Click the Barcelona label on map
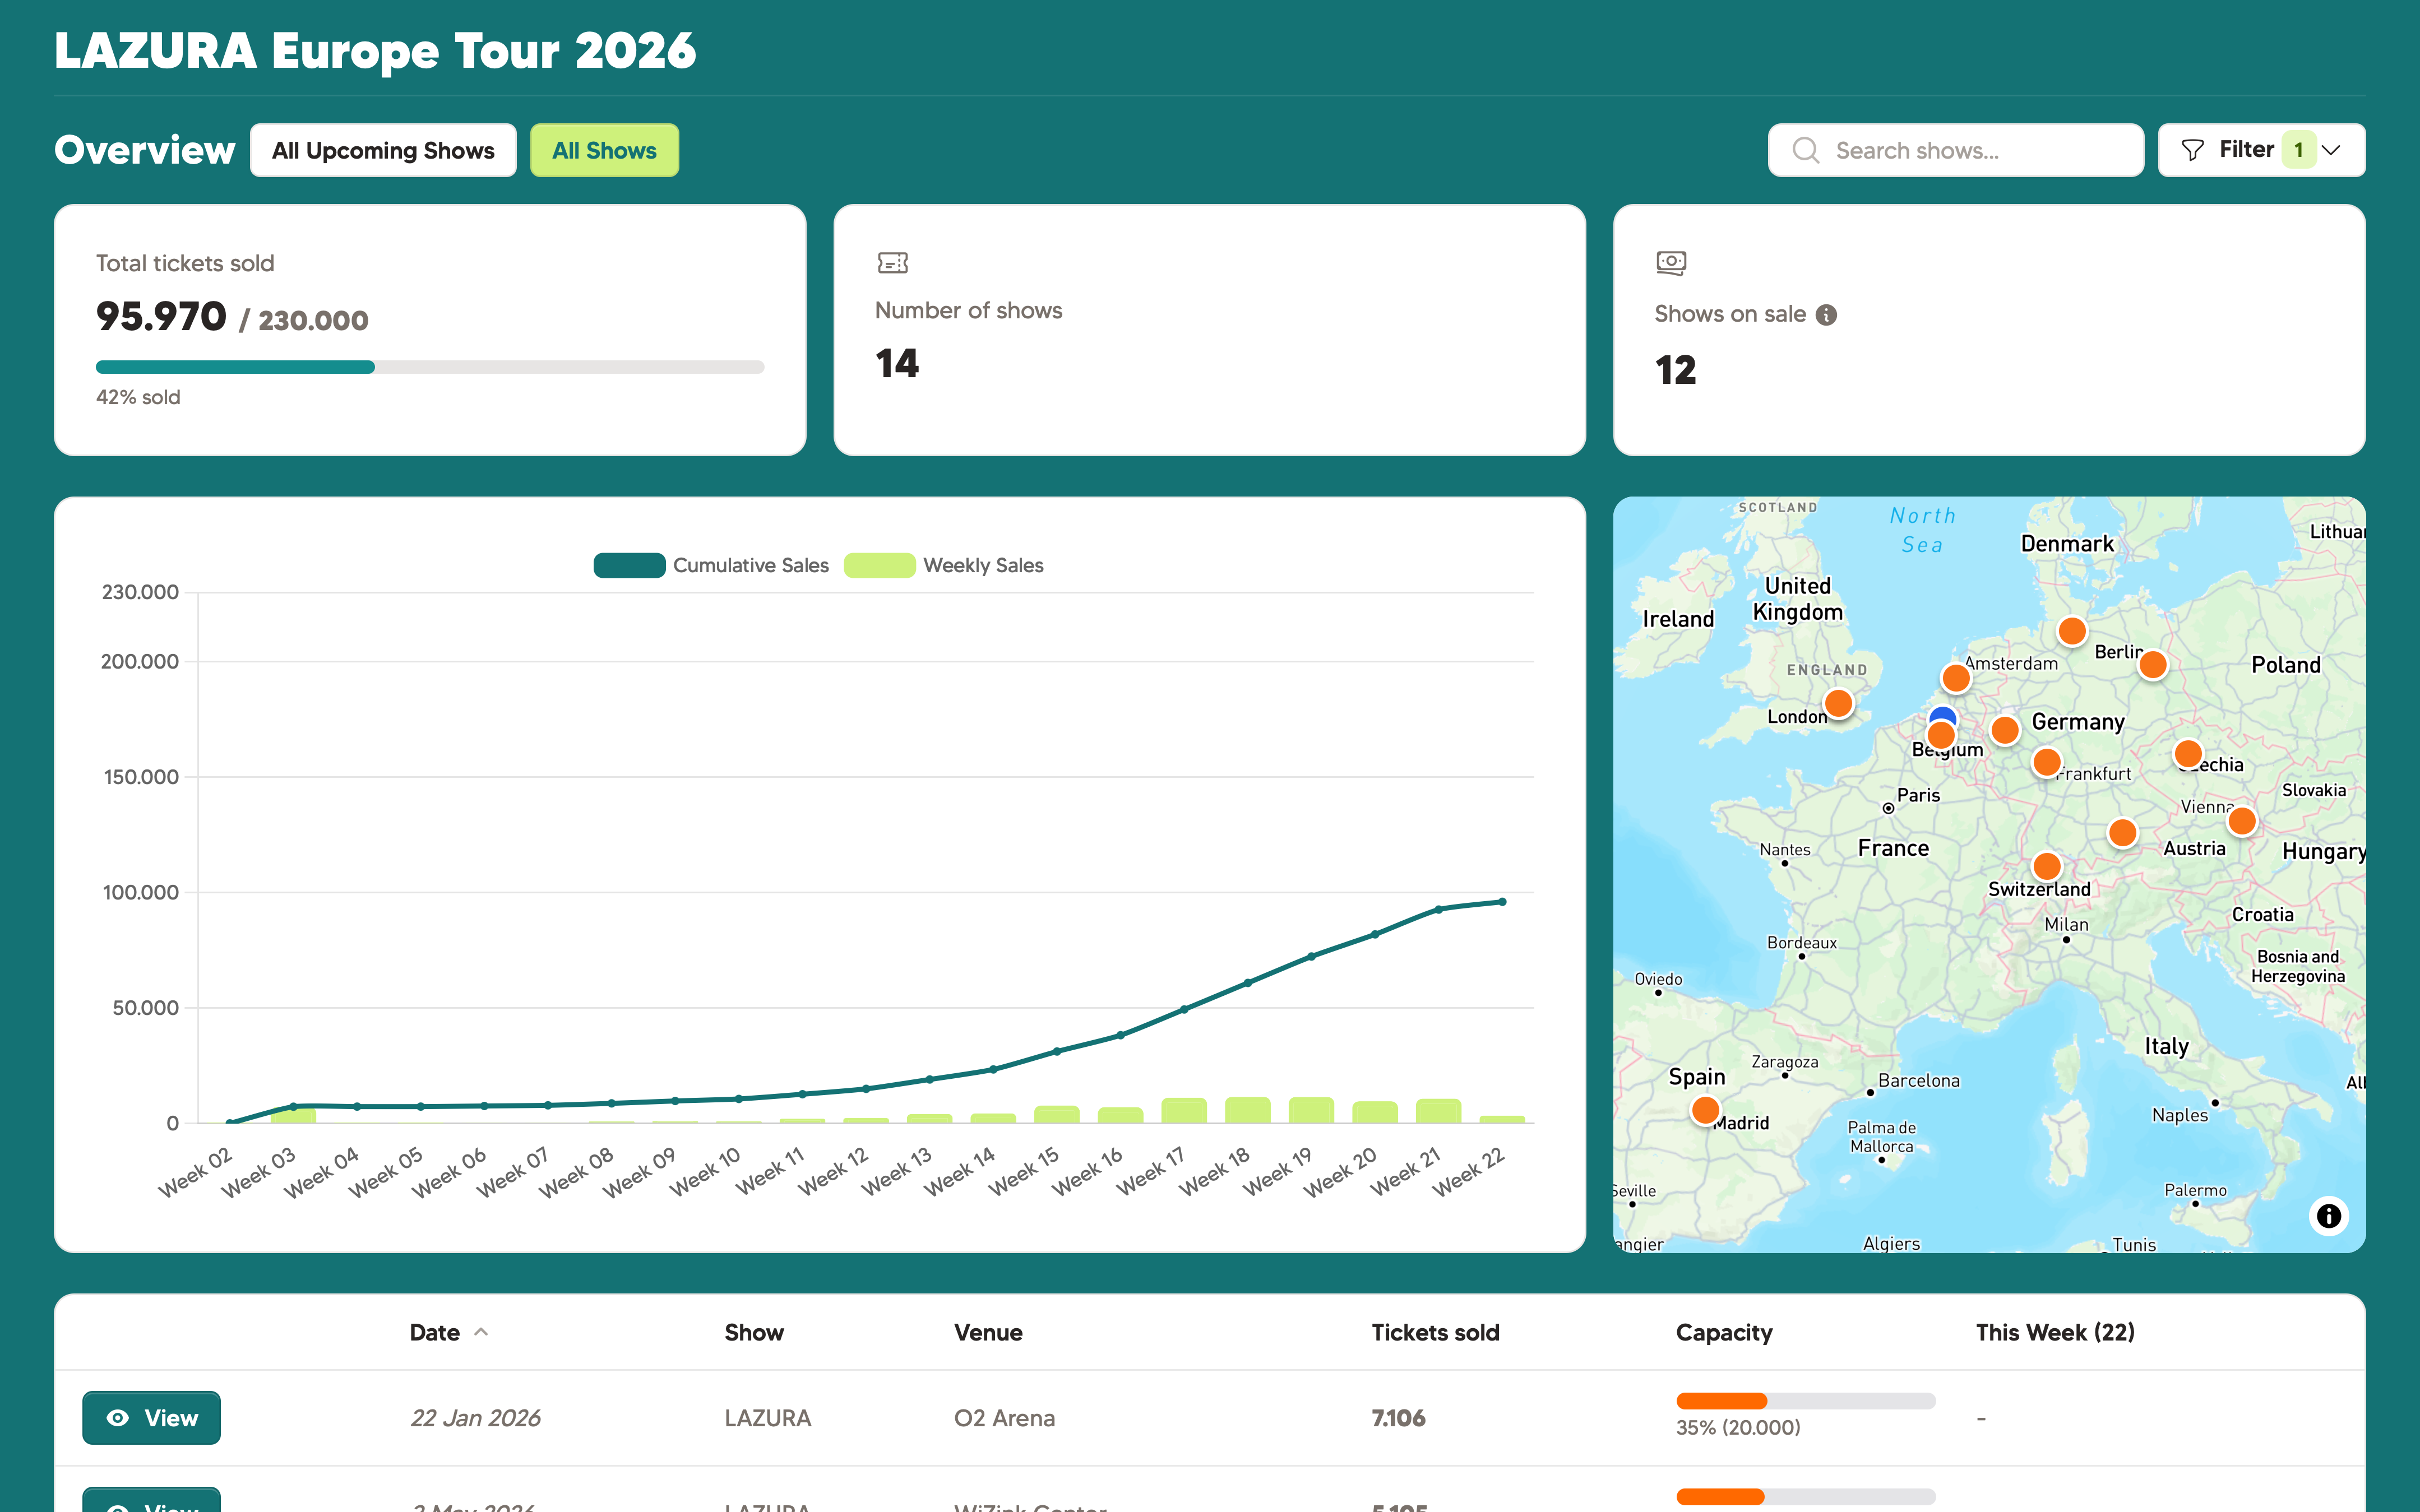Viewport: 2420px width, 1512px height. (1918, 1080)
